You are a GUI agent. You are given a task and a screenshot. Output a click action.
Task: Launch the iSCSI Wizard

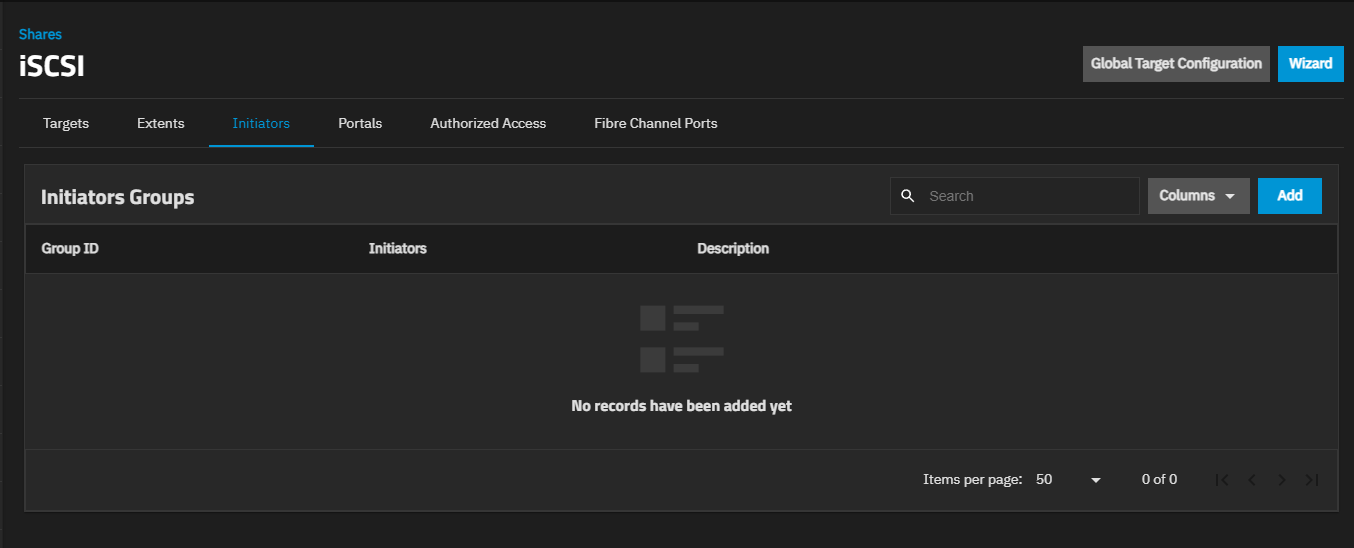click(1310, 64)
